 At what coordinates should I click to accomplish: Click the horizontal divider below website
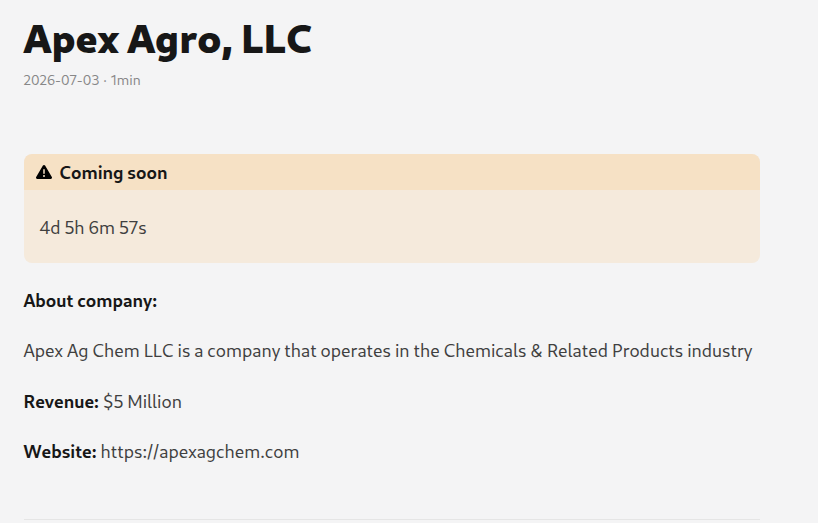(392, 519)
